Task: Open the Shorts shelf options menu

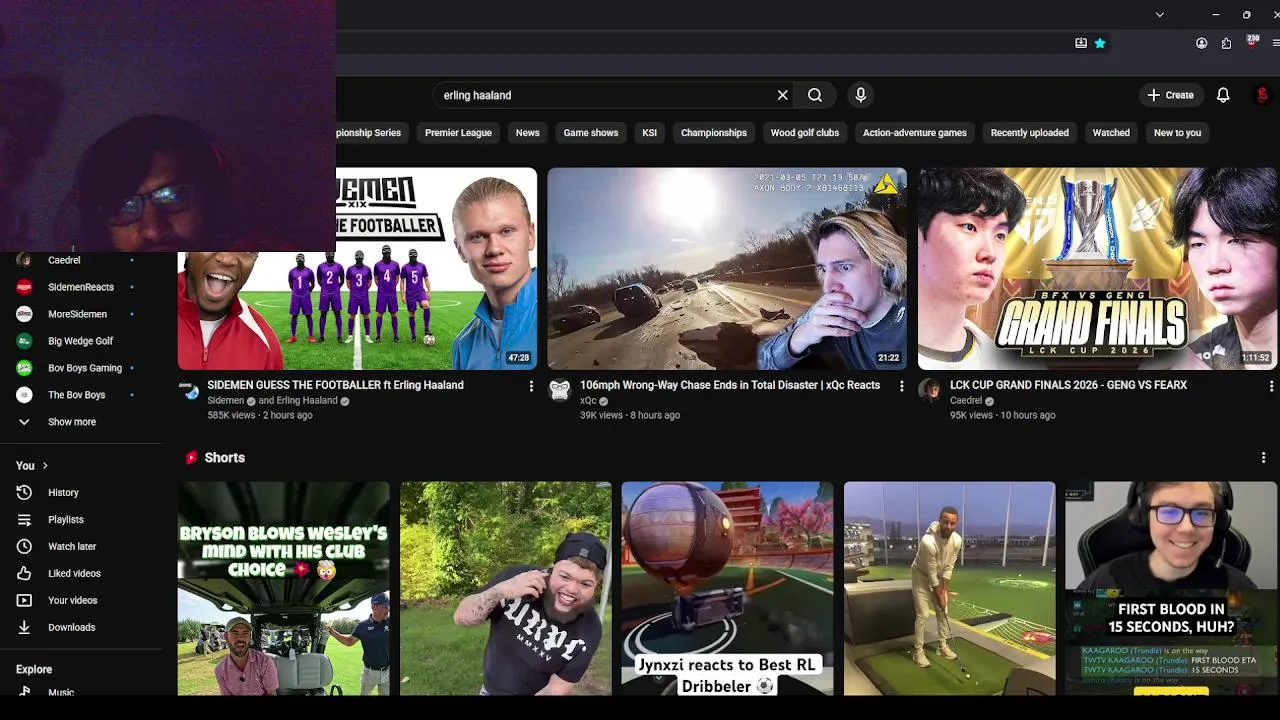Action: 1263,457
